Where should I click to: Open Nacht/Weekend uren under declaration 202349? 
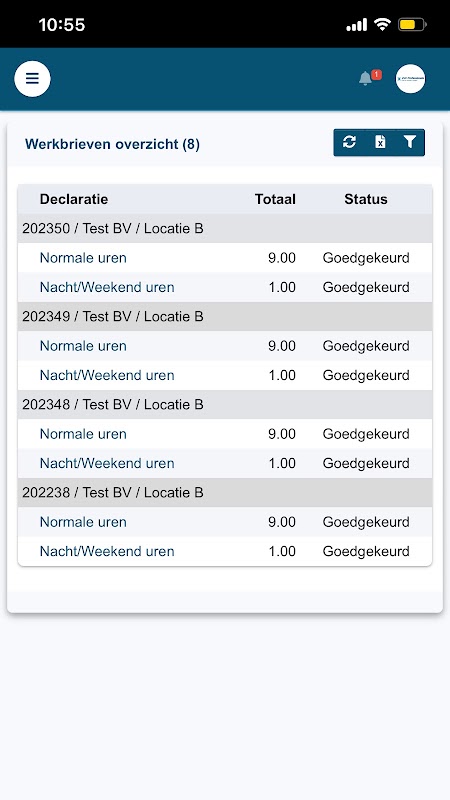[x=107, y=375]
